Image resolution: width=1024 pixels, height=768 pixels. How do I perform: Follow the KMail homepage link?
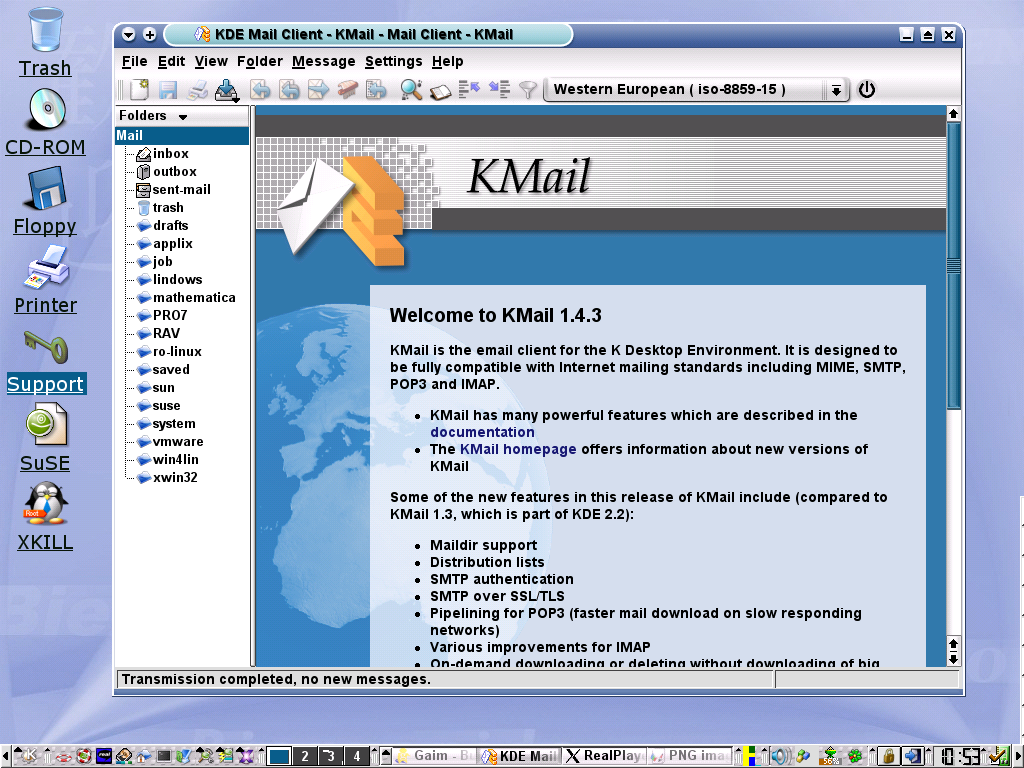tap(518, 449)
